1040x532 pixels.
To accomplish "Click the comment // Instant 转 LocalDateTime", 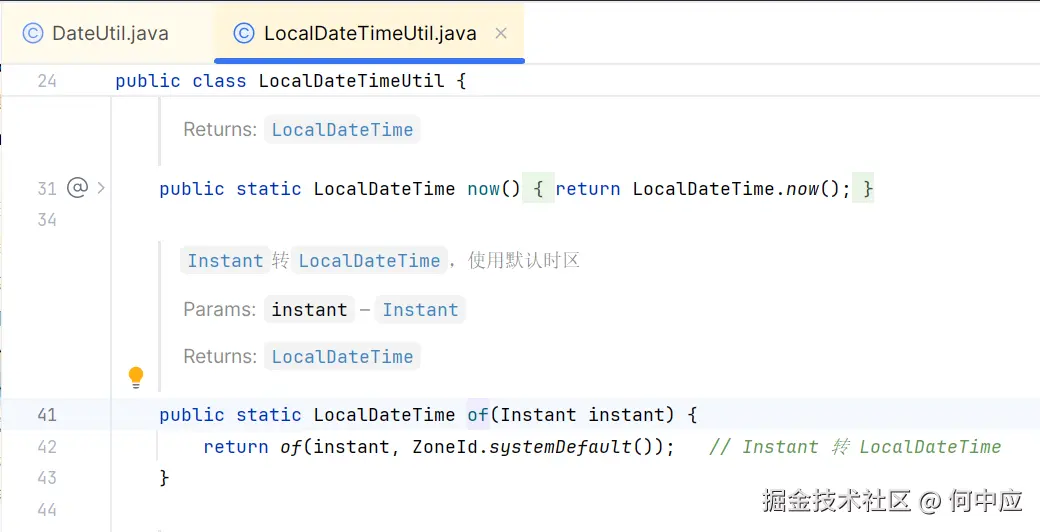I will (855, 447).
